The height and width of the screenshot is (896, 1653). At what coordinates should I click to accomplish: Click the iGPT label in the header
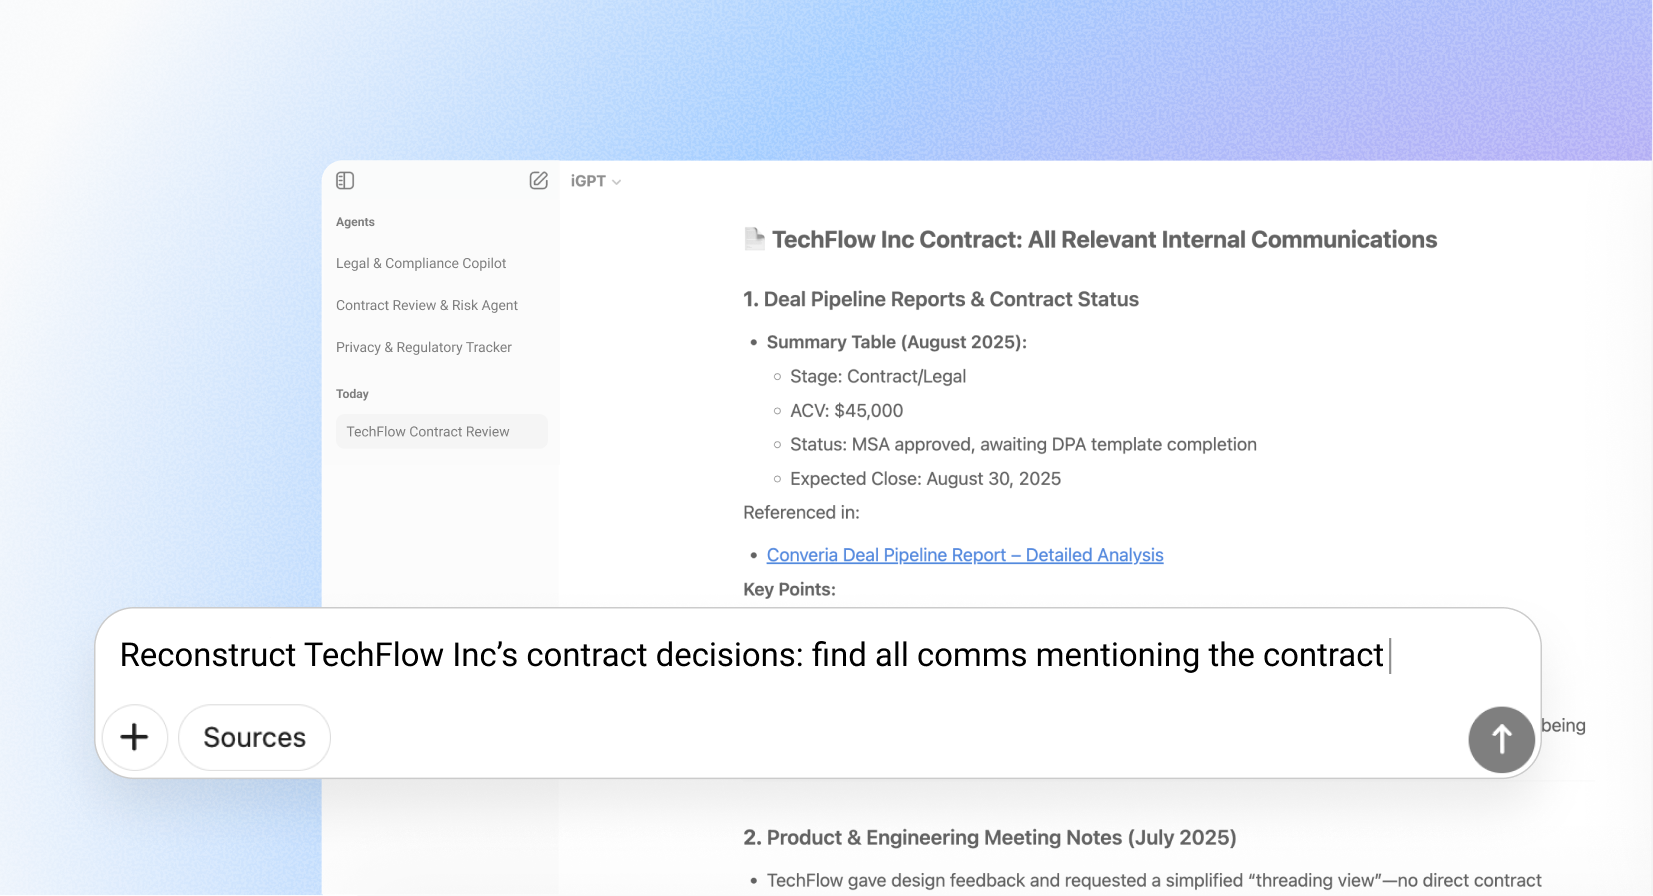588,181
